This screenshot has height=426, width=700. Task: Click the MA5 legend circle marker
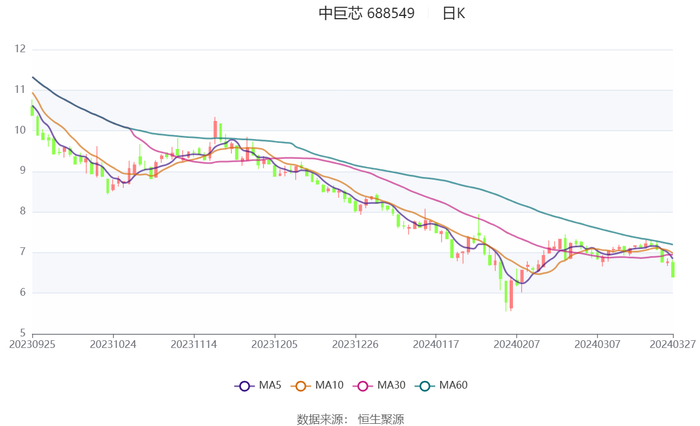coord(244,386)
